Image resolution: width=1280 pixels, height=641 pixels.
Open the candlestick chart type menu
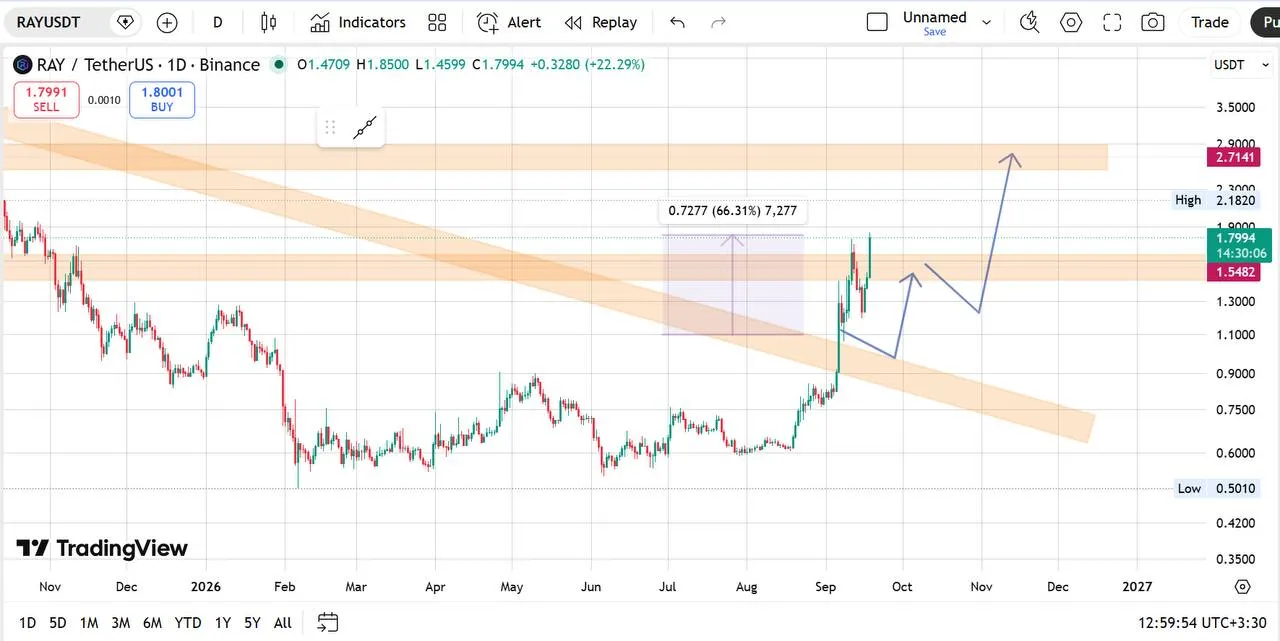268,22
